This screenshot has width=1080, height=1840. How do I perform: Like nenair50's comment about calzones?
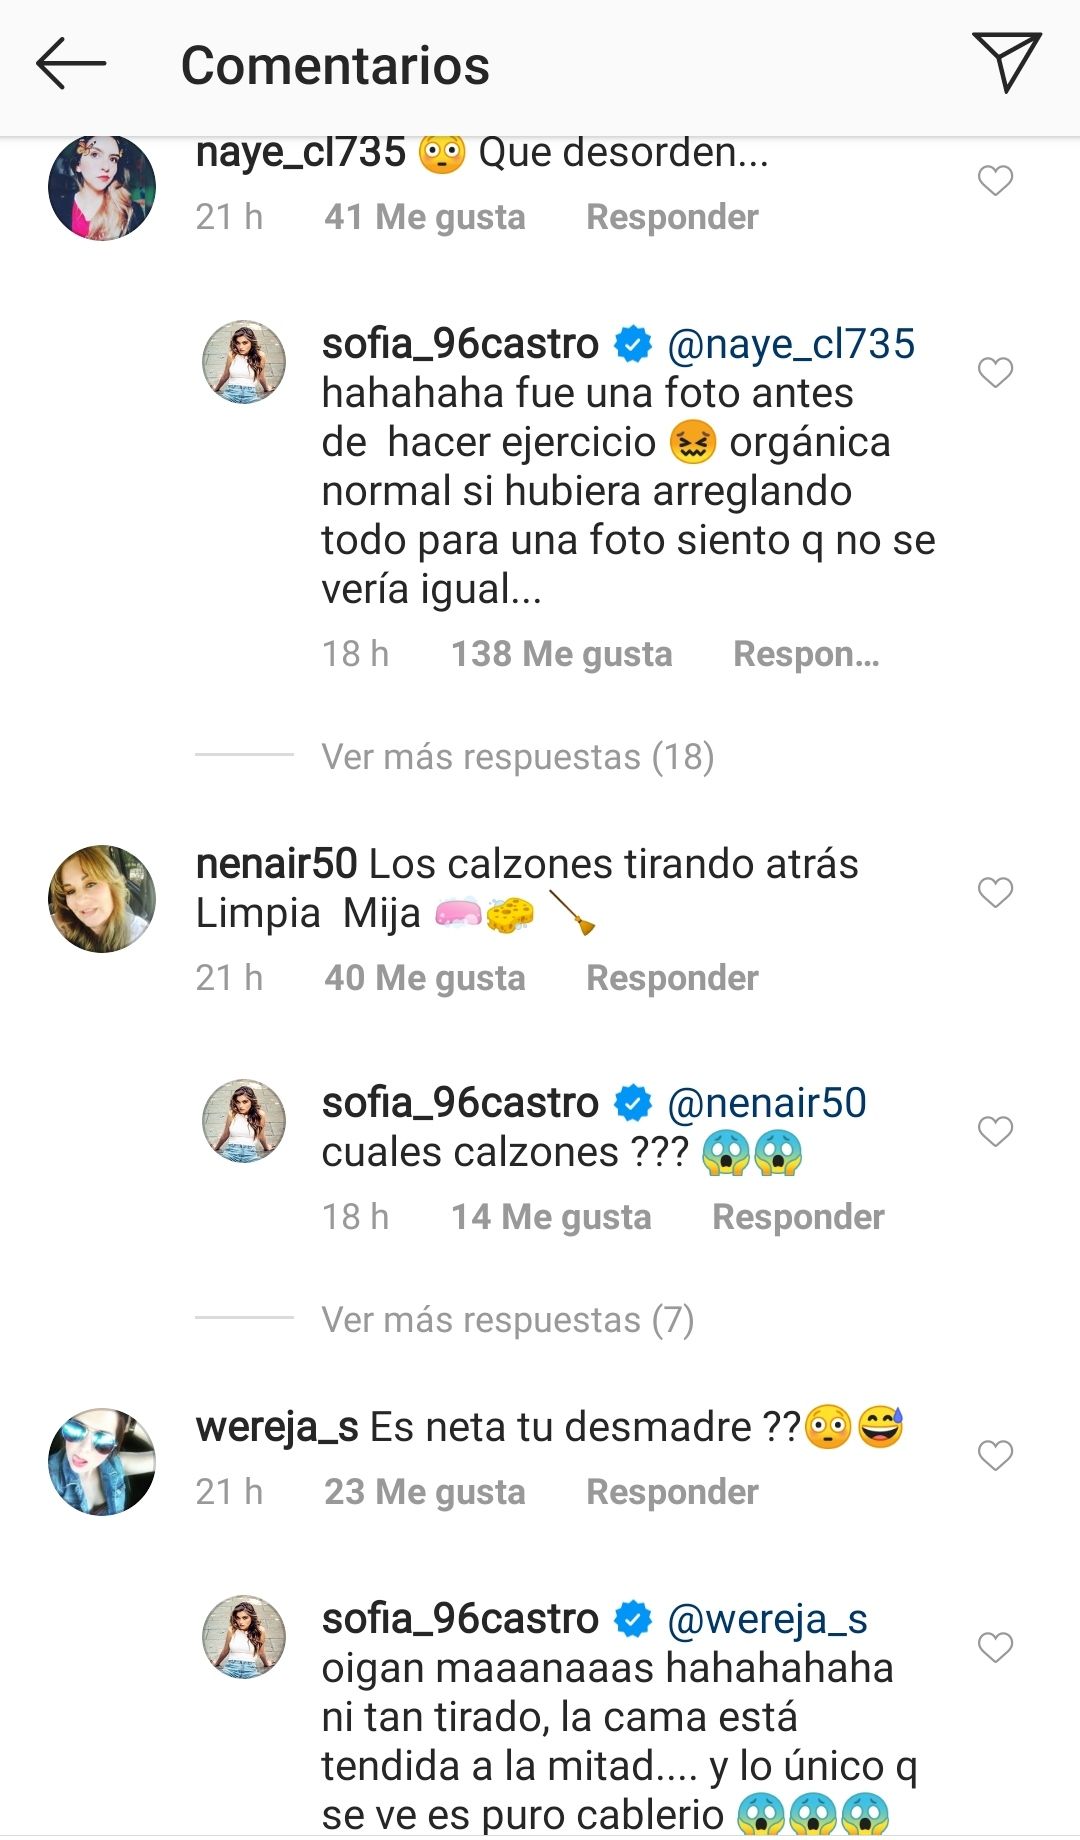point(995,892)
